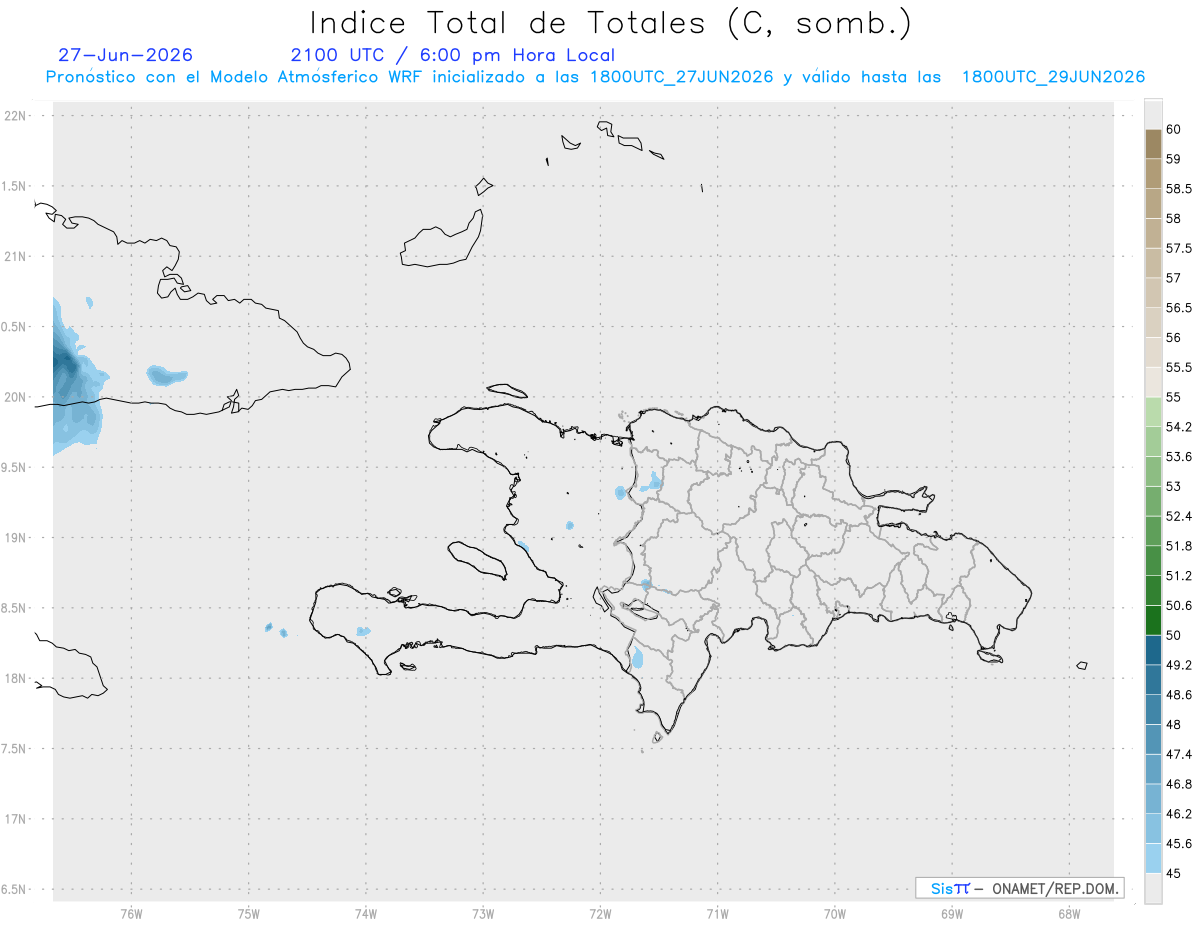Click the 53.6 value on the color scale

coord(1179,457)
